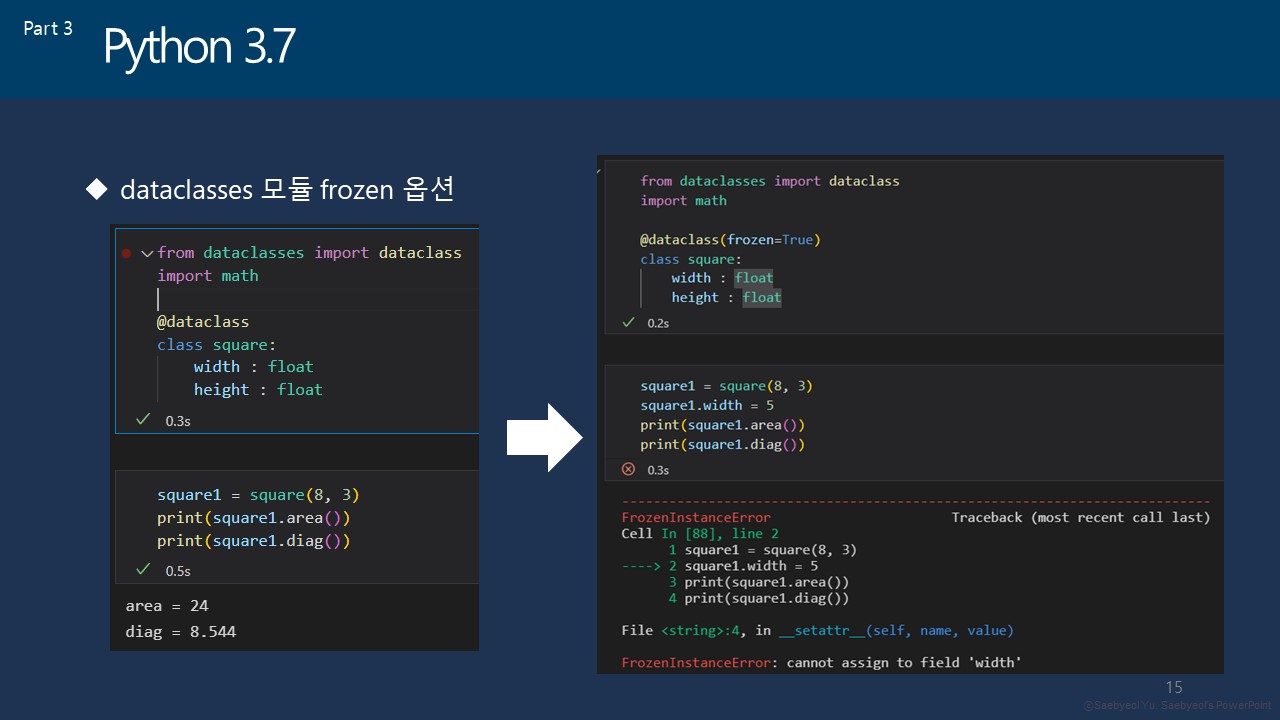The height and width of the screenshot is (720, 1280).
Task: Click traceback line '3 print(square1.area())'
Action: [x=759, y=581]
